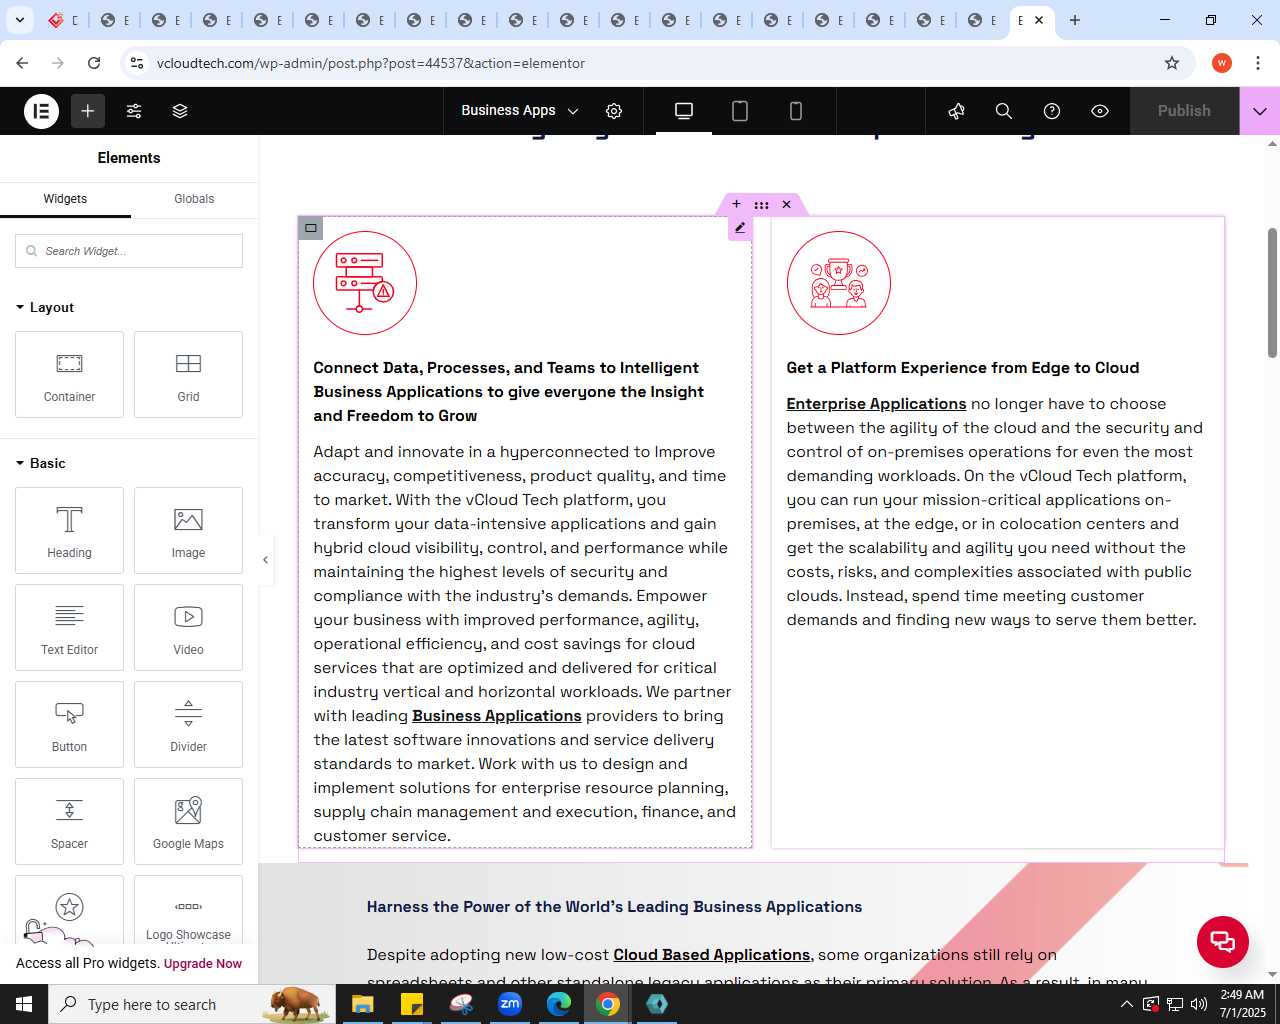The height and width of the screenshot is (1024, 1280).
Task: Collapse the Basic section
Action: [x=41, y=463]
